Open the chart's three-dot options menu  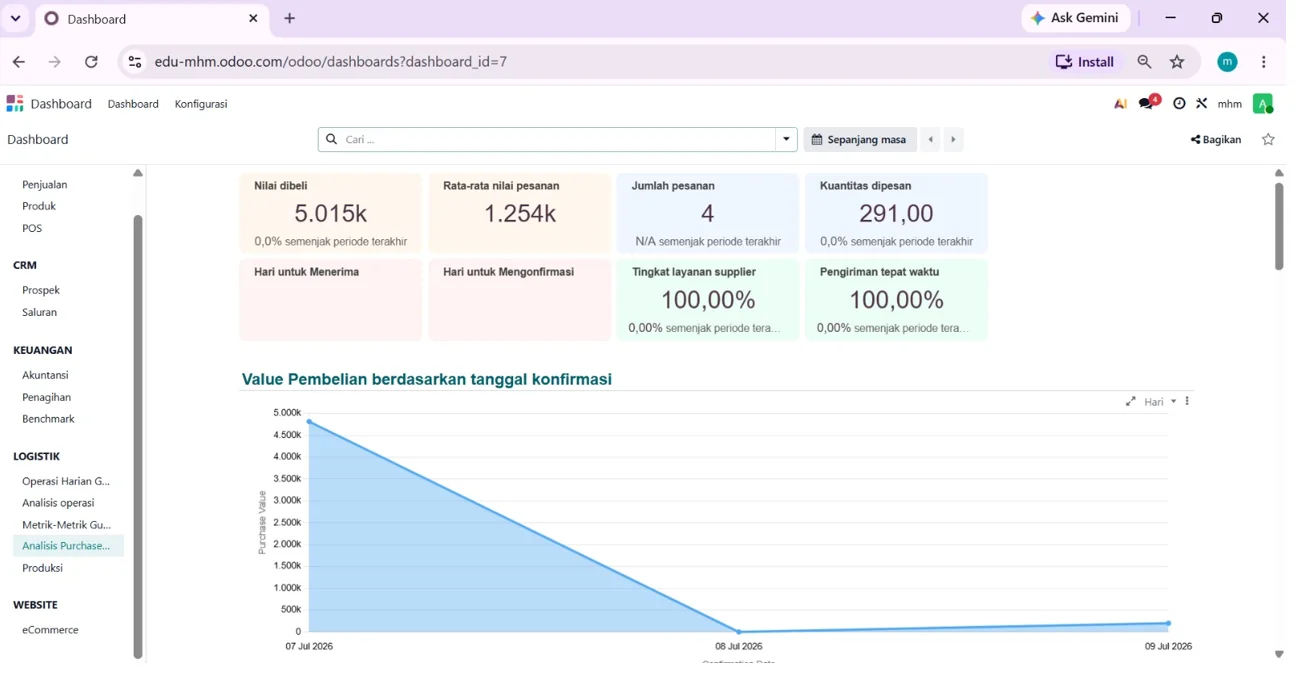click(x=1187, y=401)
